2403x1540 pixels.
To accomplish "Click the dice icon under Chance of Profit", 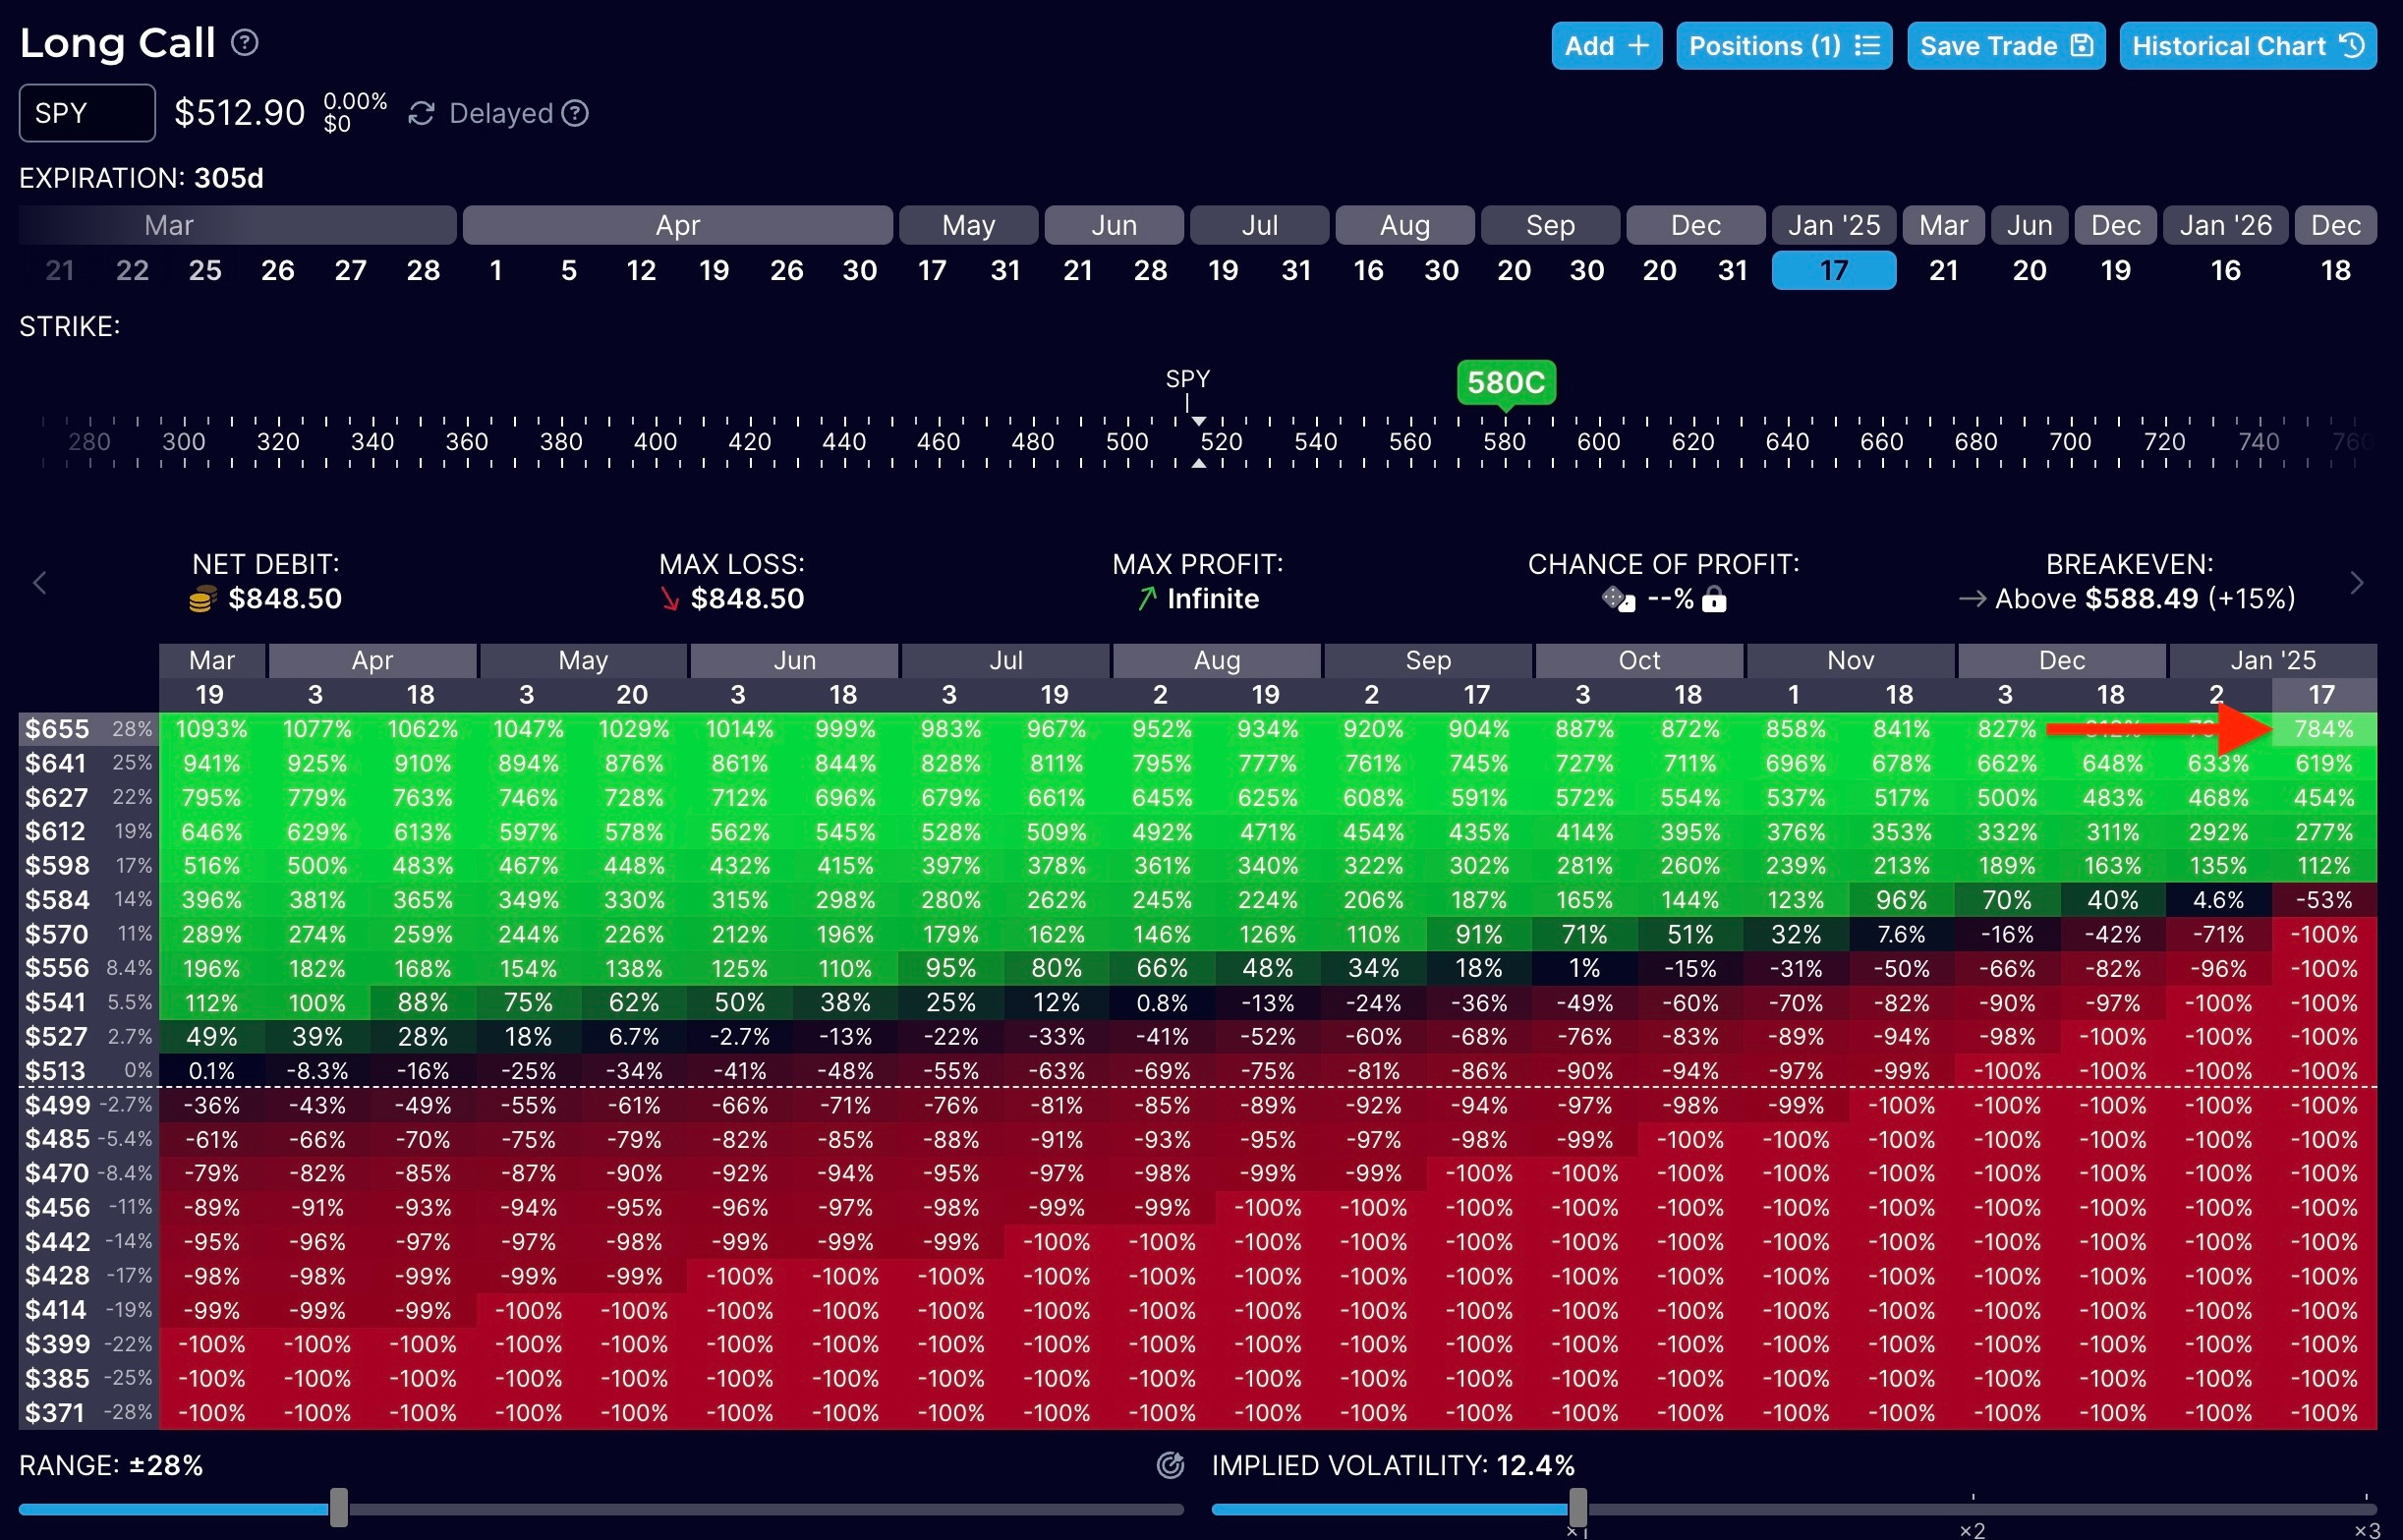I will click(x=1618, y=599).
